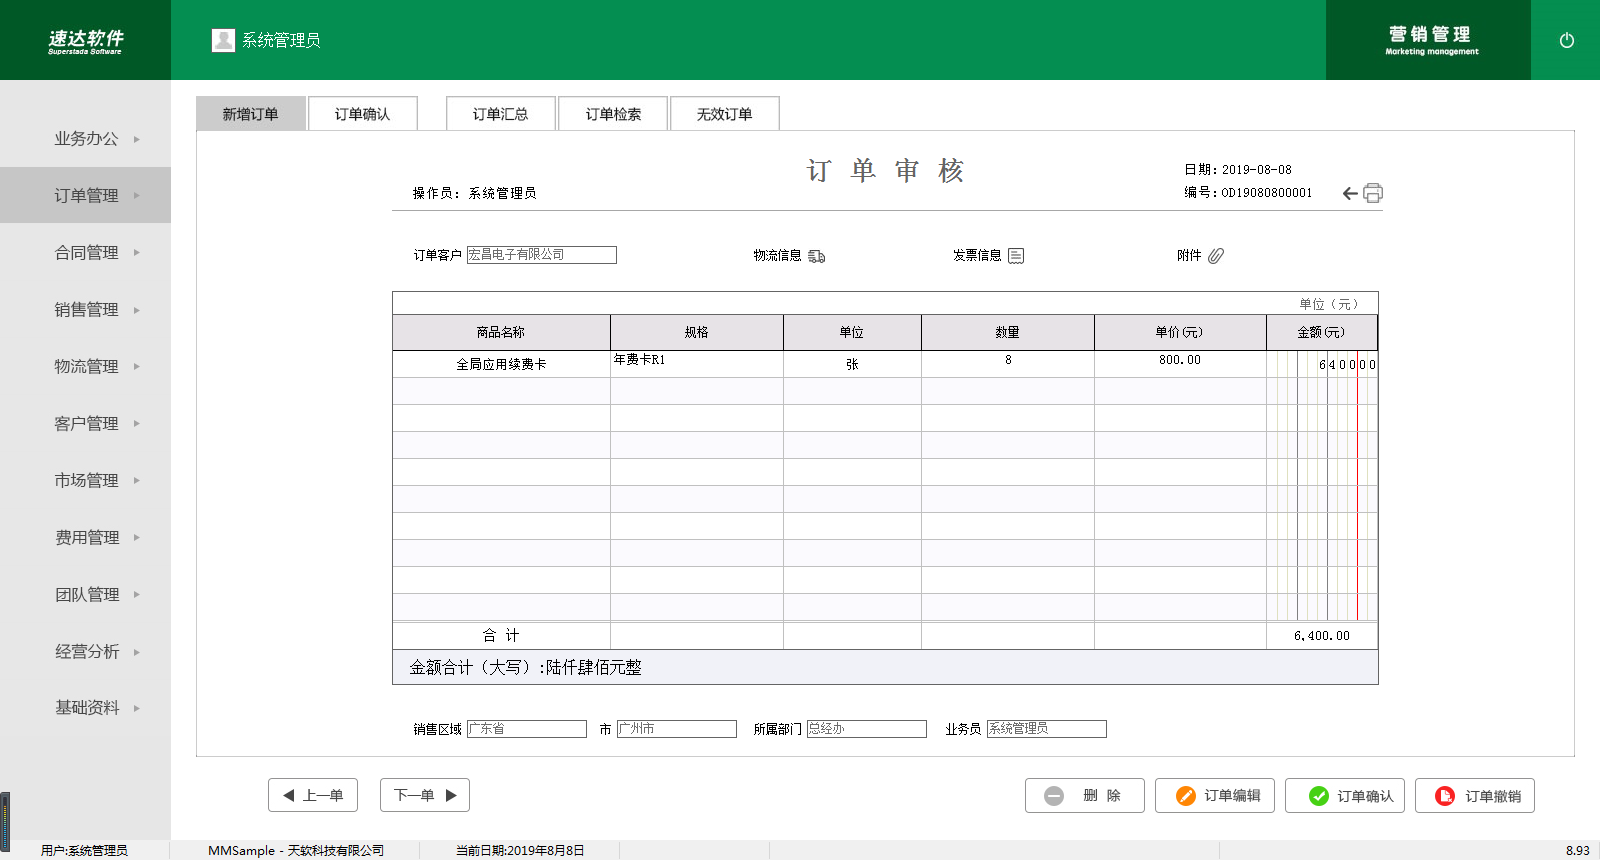Screen dimensions: 1600x860
Task: Click the total 6,400.00 value
Action: (1322, 636)
